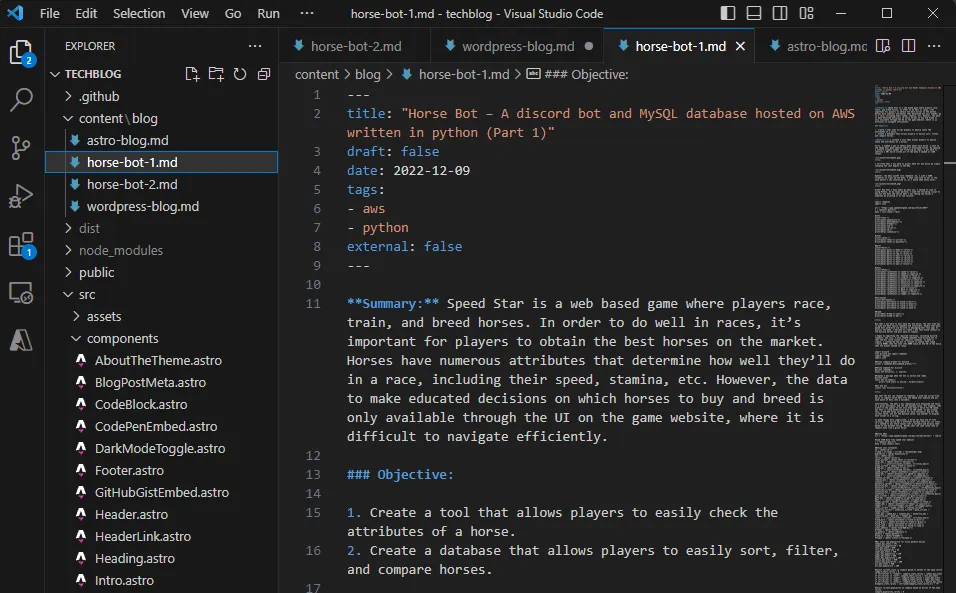956x593 pixels.
Task: Click the 'date: 2022-12-09' line
Action: click(x=408, y=171)
